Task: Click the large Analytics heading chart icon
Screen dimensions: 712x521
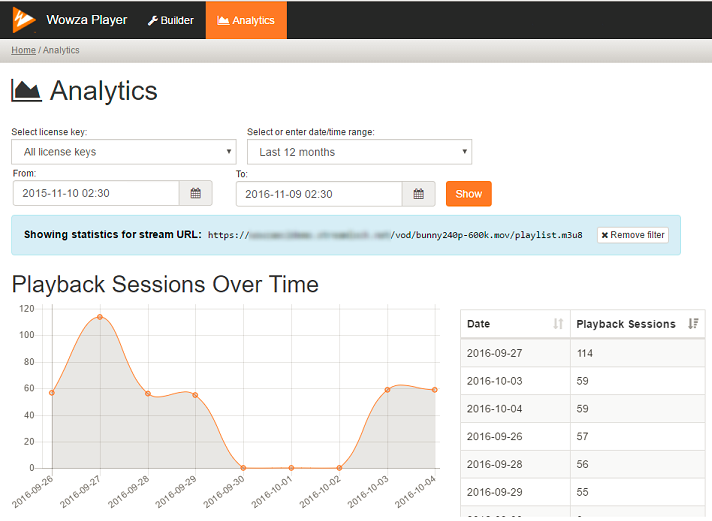Action: tap(26, 91)
